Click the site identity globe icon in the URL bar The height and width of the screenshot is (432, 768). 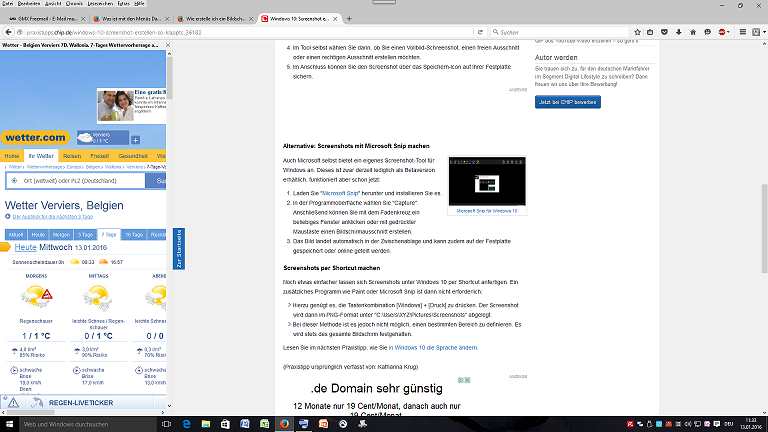pos(20,32)
